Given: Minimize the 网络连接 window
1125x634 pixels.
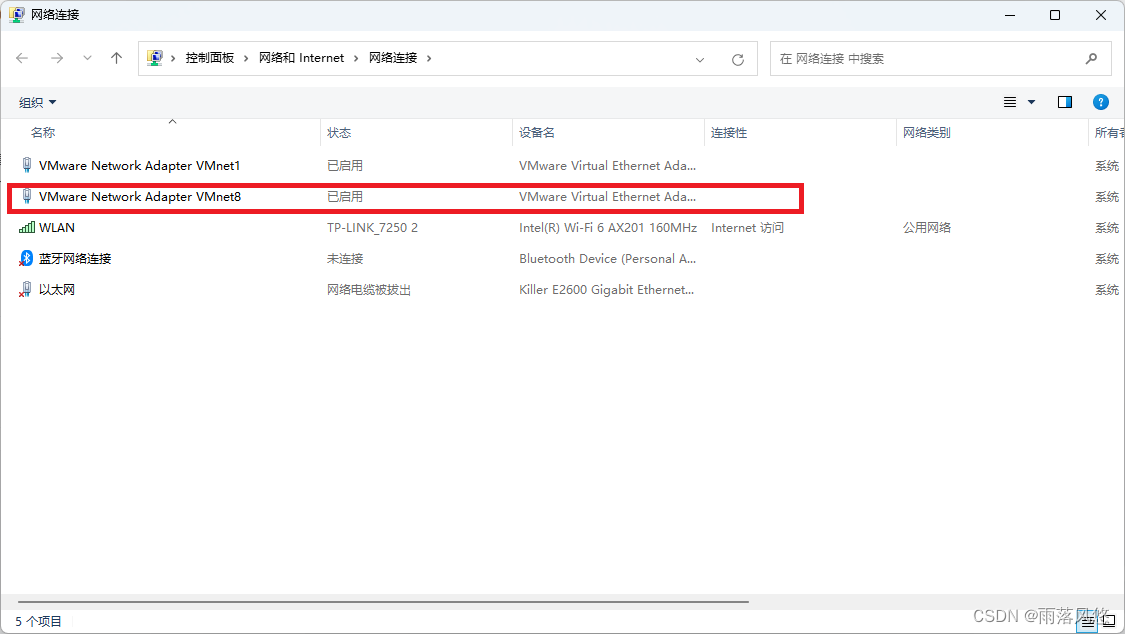Looking at the screenshot, I should click(1009, 15).
